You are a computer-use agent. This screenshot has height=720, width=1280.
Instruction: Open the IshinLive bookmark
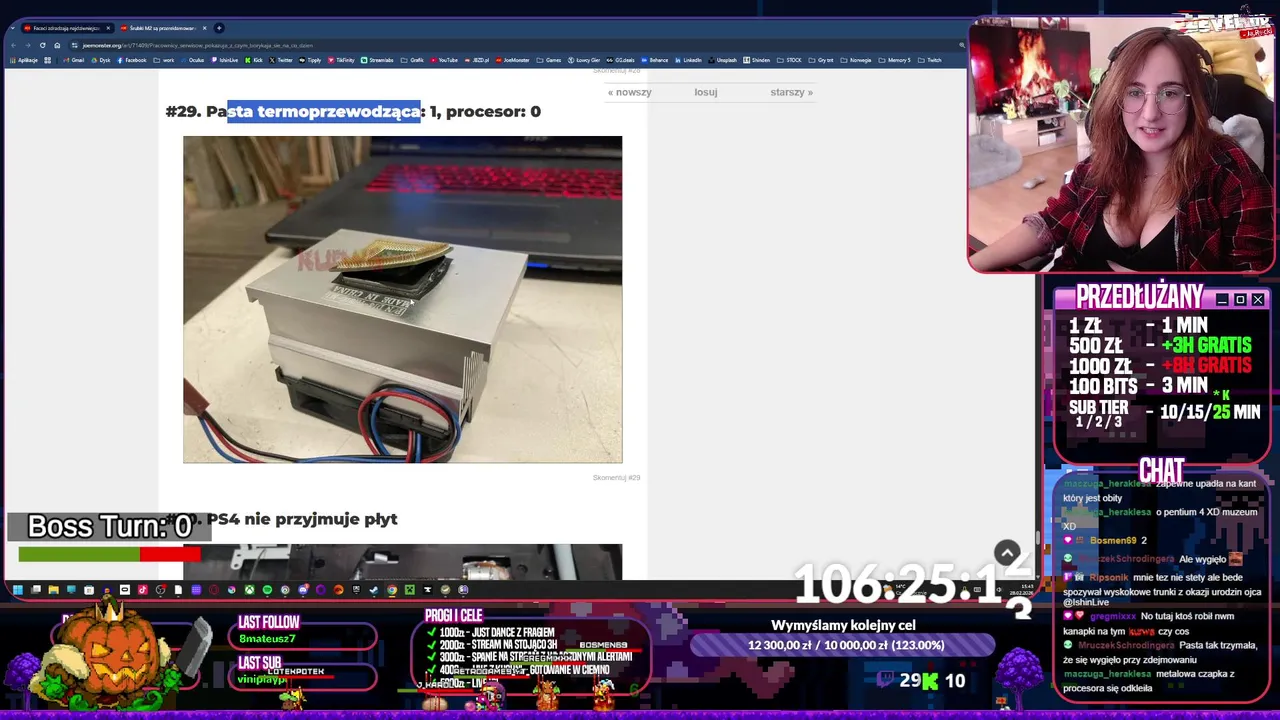pos(224,60)
